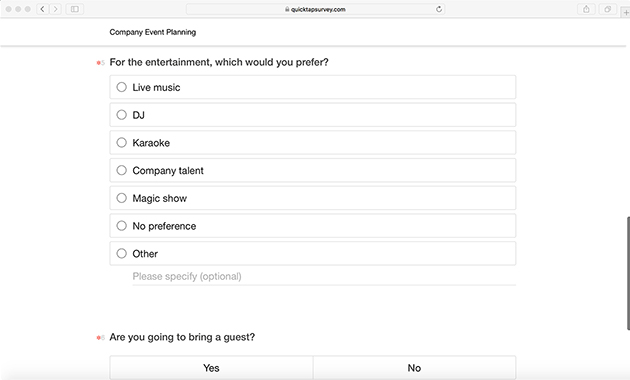Reload the page with the refresh icon

click(439, 9)
